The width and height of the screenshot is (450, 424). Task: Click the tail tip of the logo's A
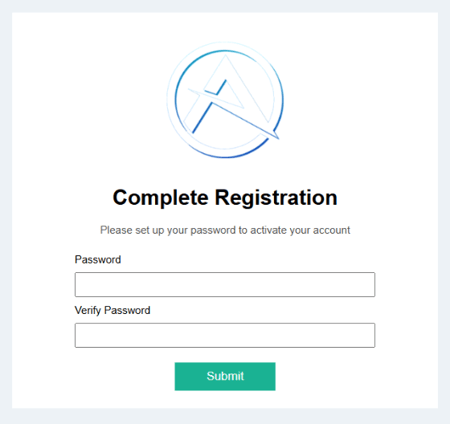tap(277, 137)
